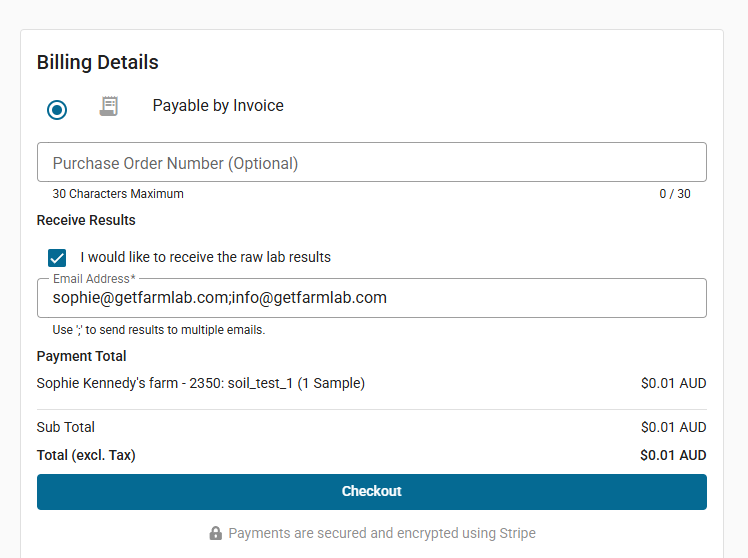Click the Billing Details heading
The image size is (748, 558).
coord(97,62)
